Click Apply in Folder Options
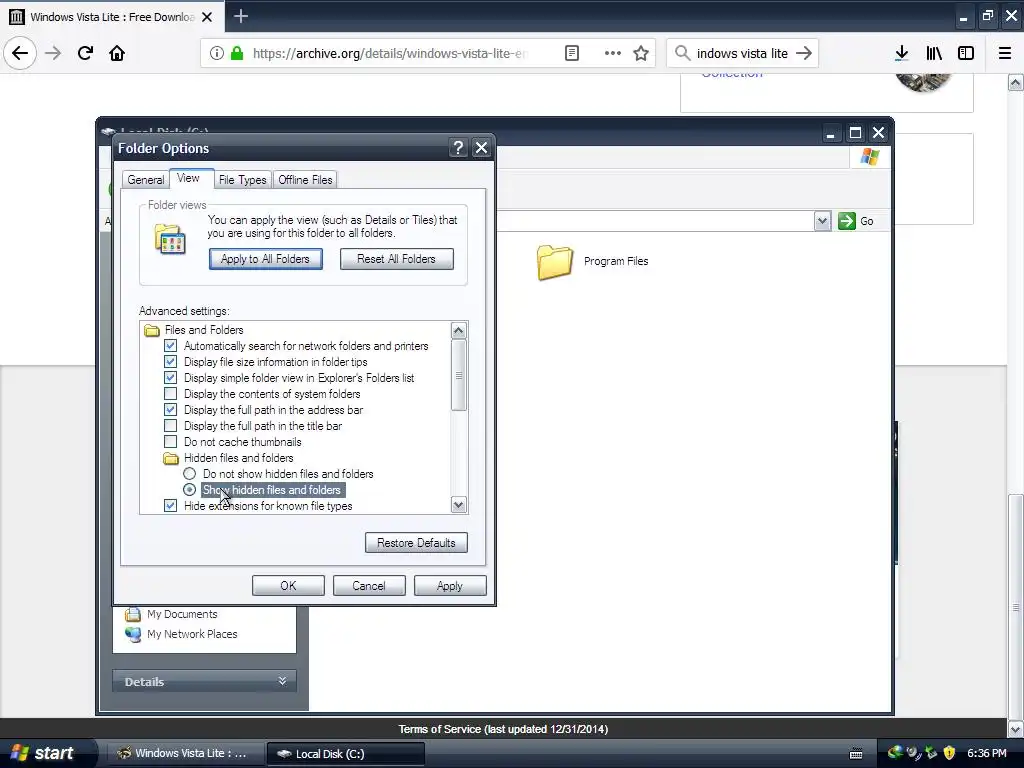Image resolution: width=1024 pixels, height=768 pixels. (450, 586)
